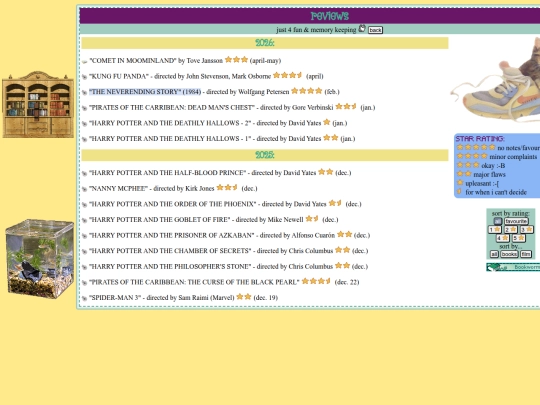Show only film reviews
The width and height of the screenshot is (540, 405).
[x=526, y=254]
